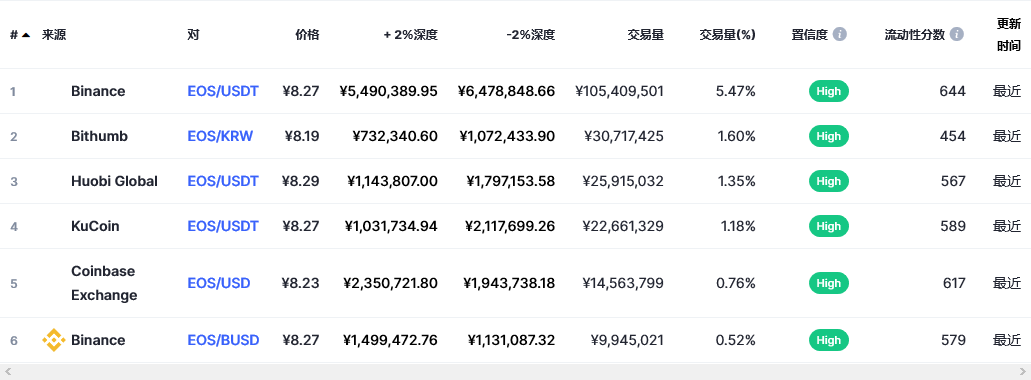Click the left arrow on horizontal scrollbar
The image size is (1031, 380).
click(x=8, y=372)
